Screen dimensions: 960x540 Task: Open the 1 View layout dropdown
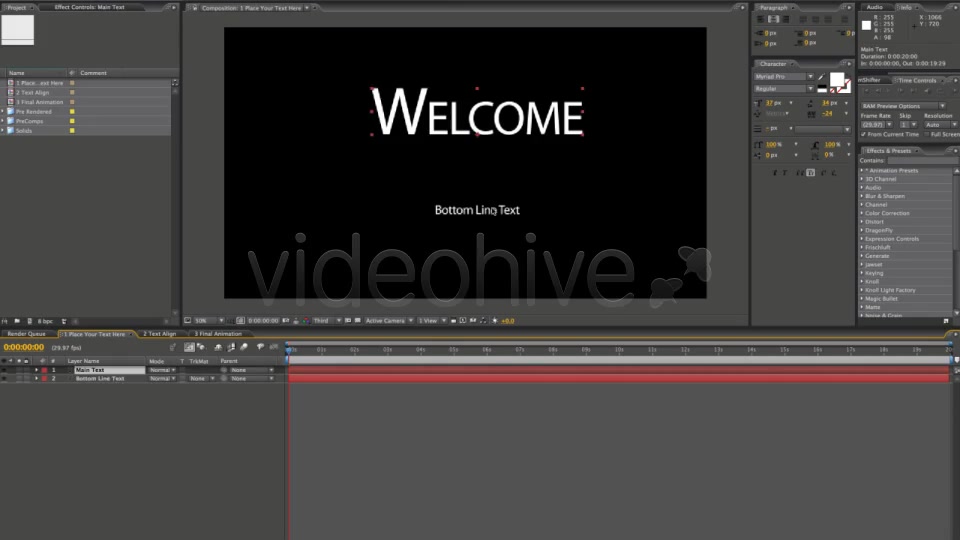click(x=432, y=320)
